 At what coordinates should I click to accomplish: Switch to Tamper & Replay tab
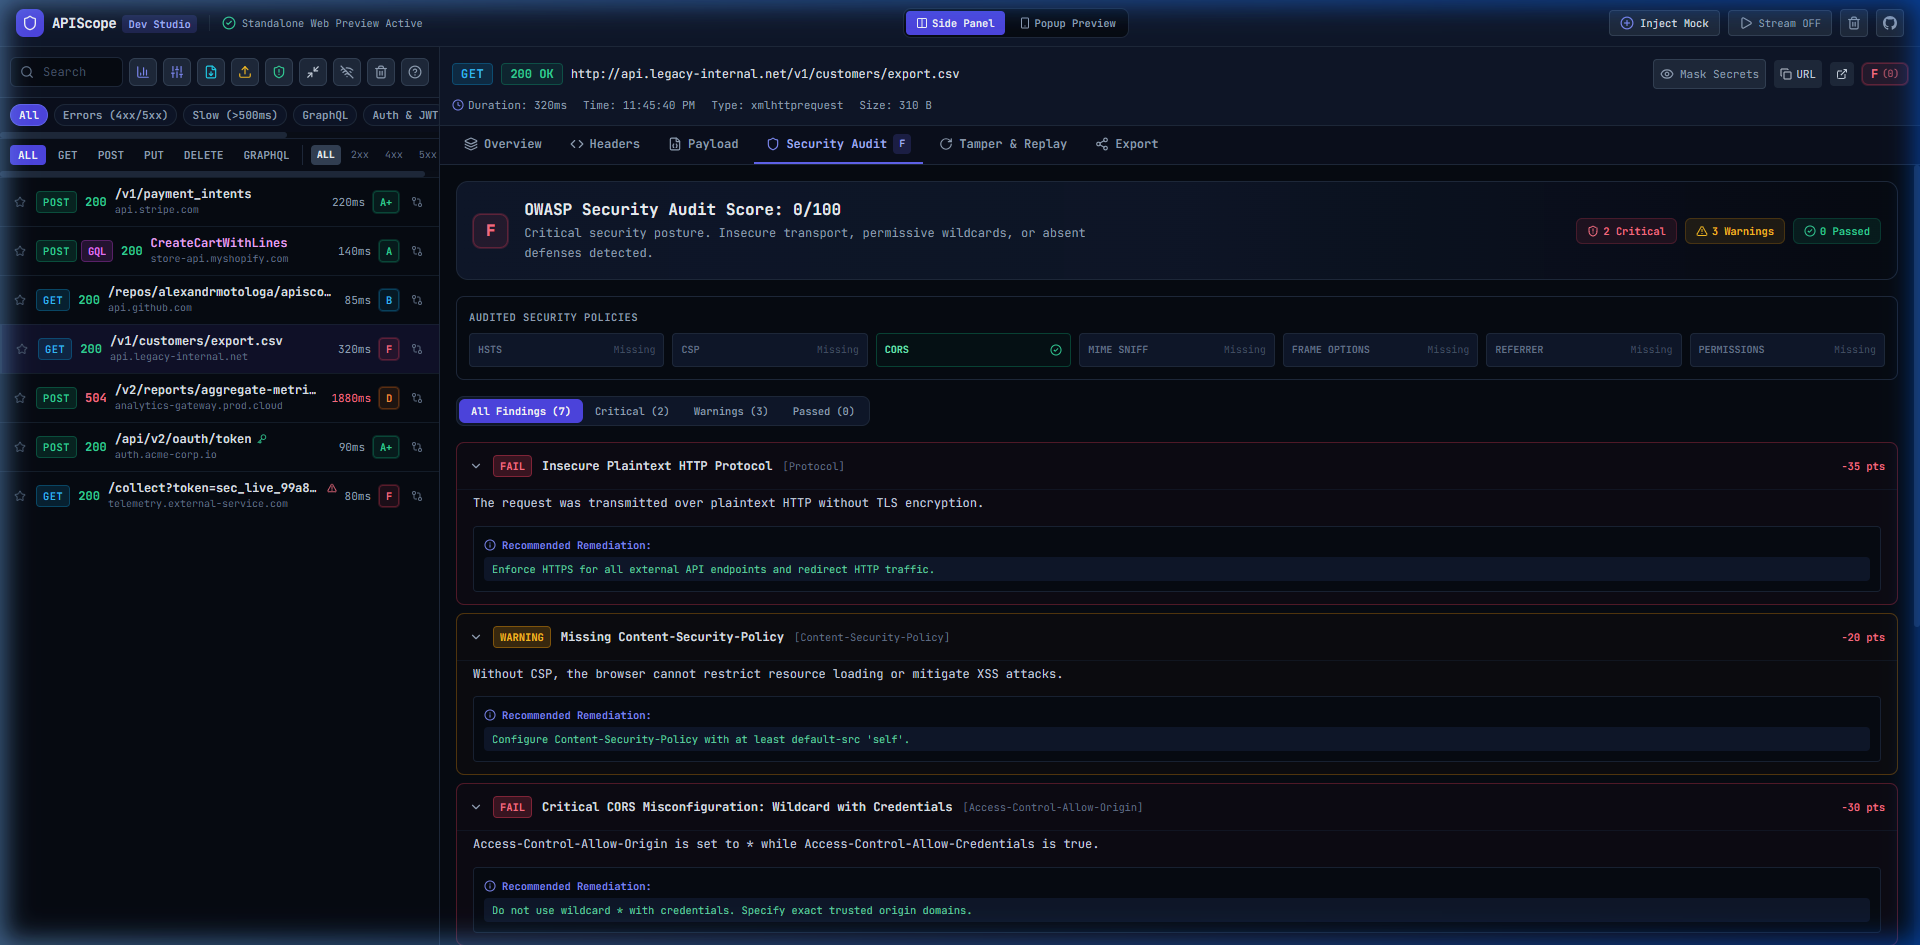(1003, 144)
